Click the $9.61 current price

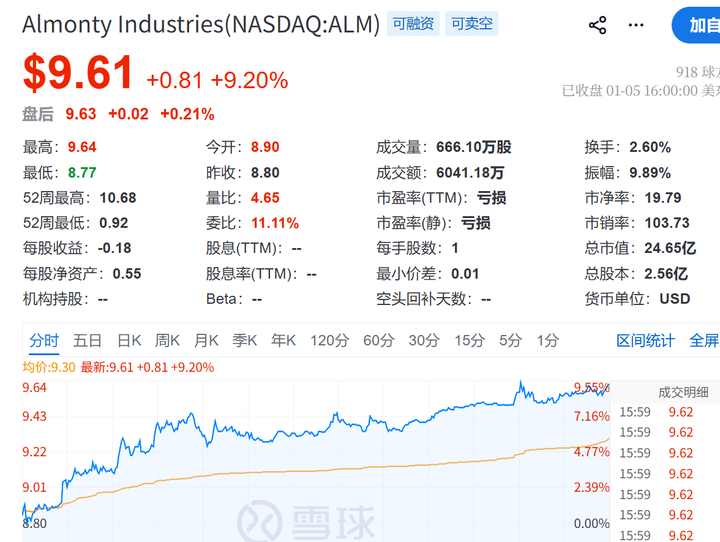[x=79, y=73]
